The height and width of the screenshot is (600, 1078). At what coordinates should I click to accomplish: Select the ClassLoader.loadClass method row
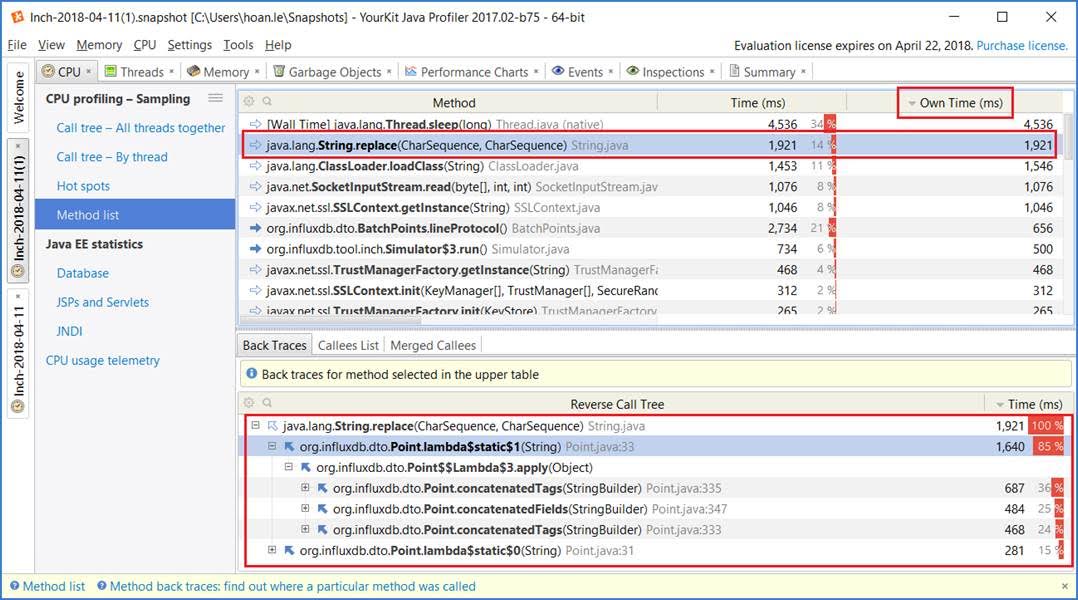pos(450,166)
